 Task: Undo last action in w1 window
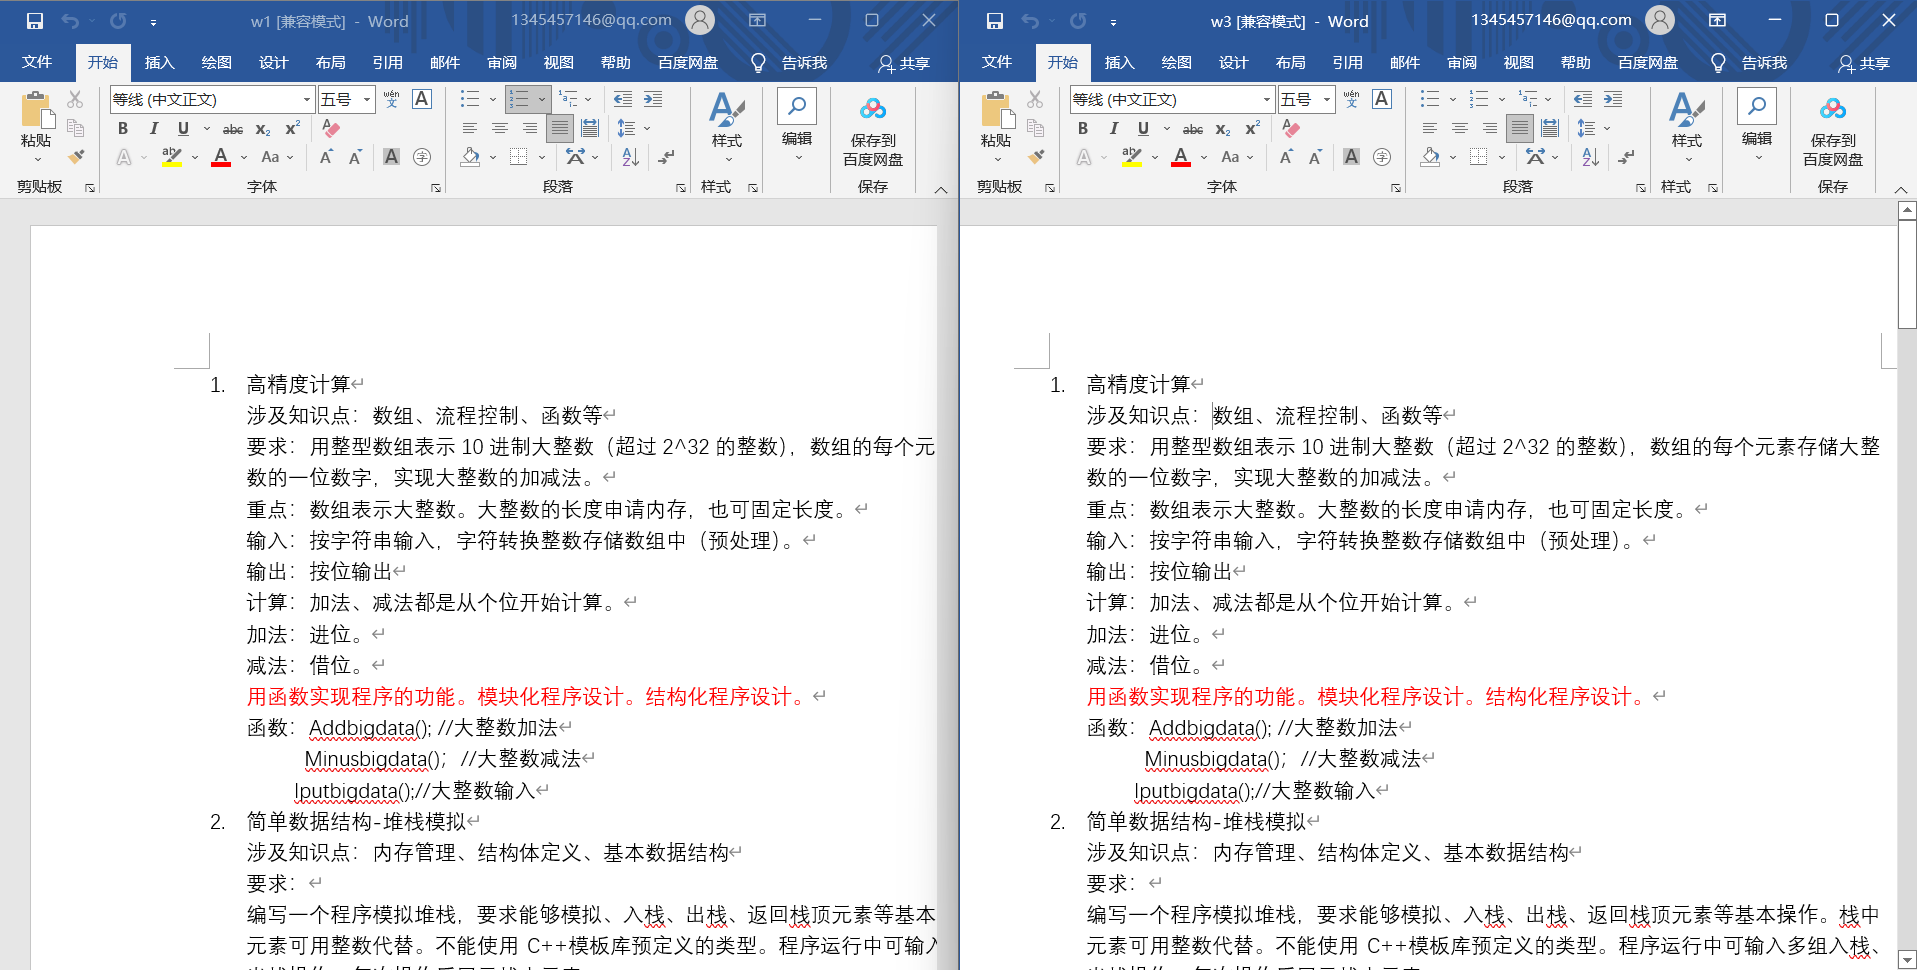[70, 21]
